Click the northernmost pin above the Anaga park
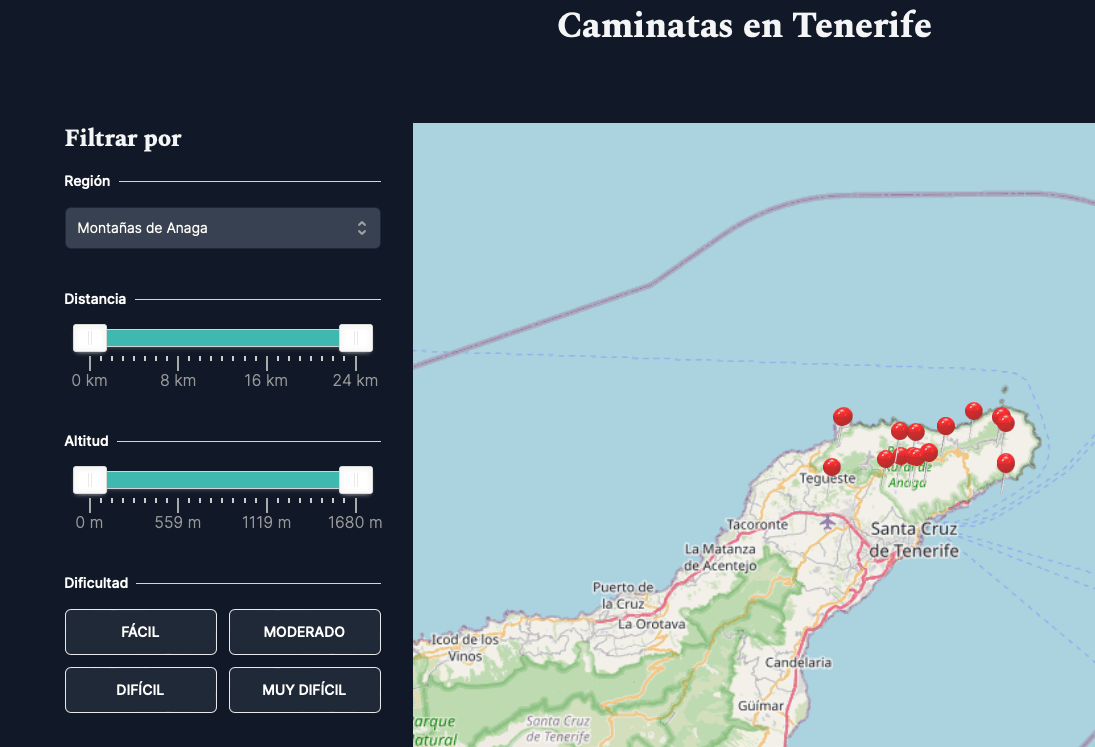 973,410
